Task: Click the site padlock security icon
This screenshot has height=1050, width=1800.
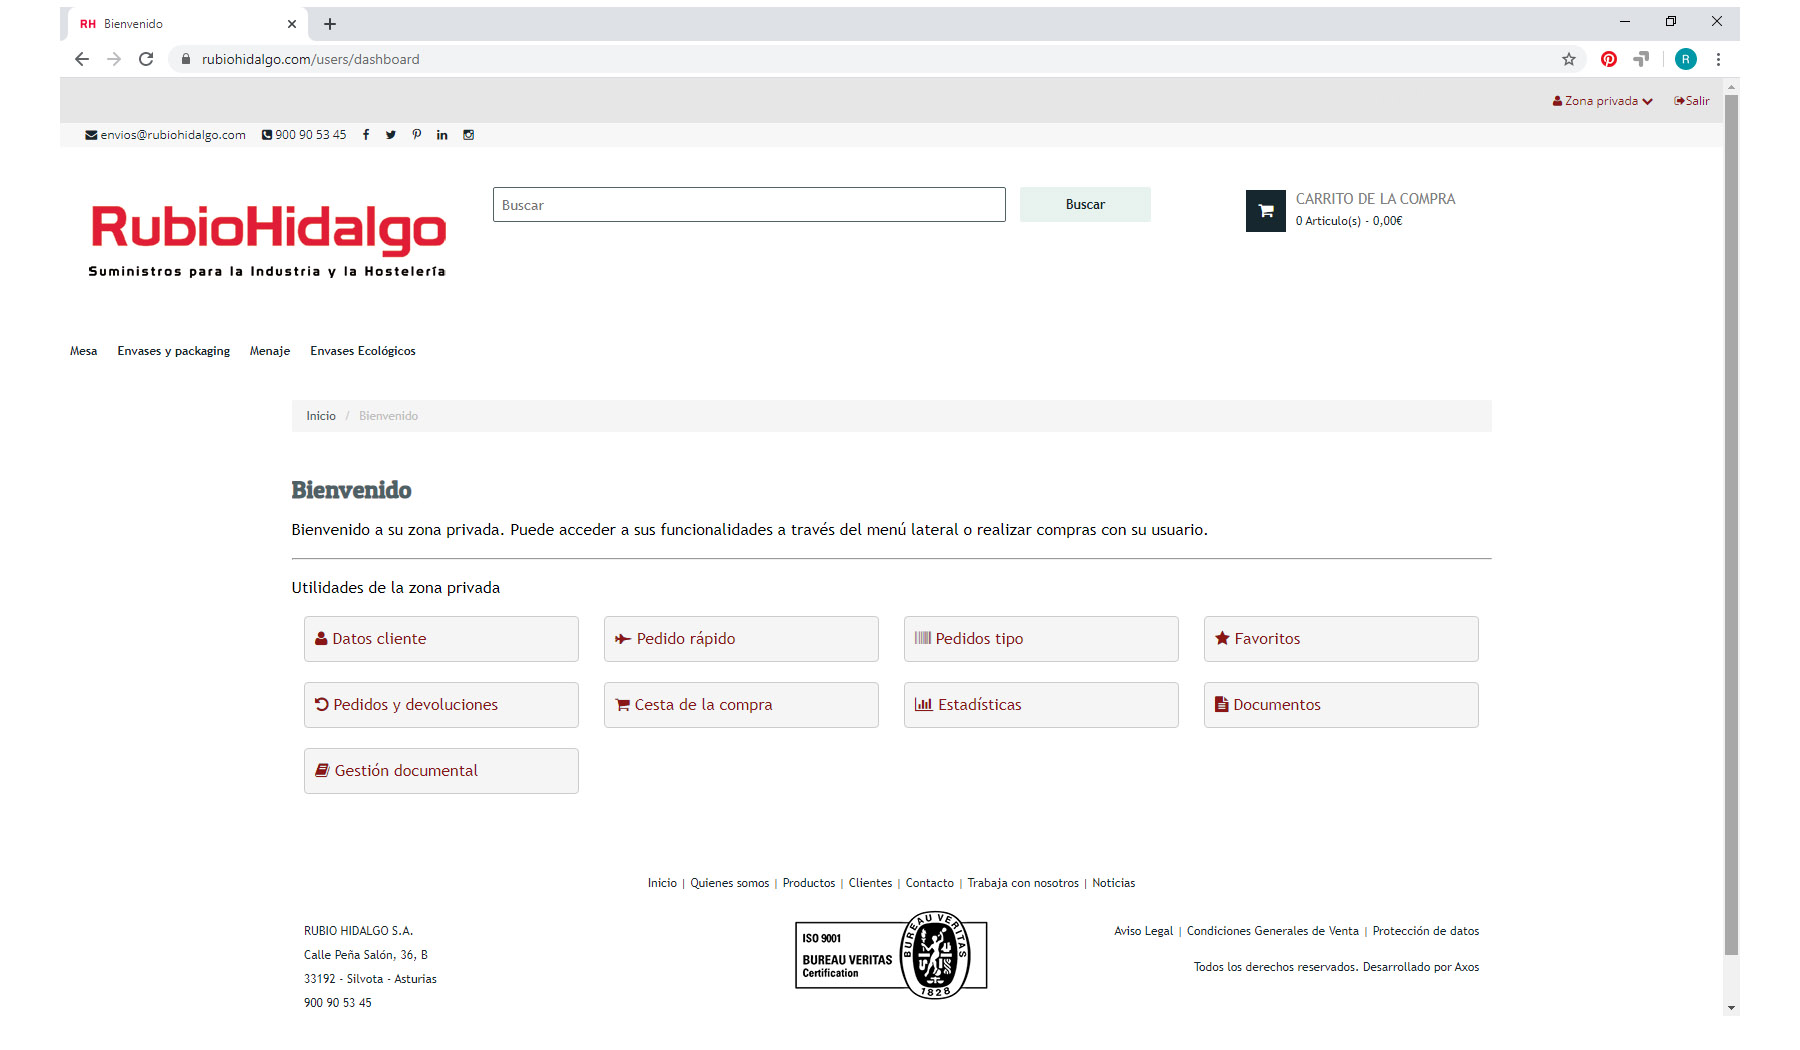Action: tap(185, 59)
